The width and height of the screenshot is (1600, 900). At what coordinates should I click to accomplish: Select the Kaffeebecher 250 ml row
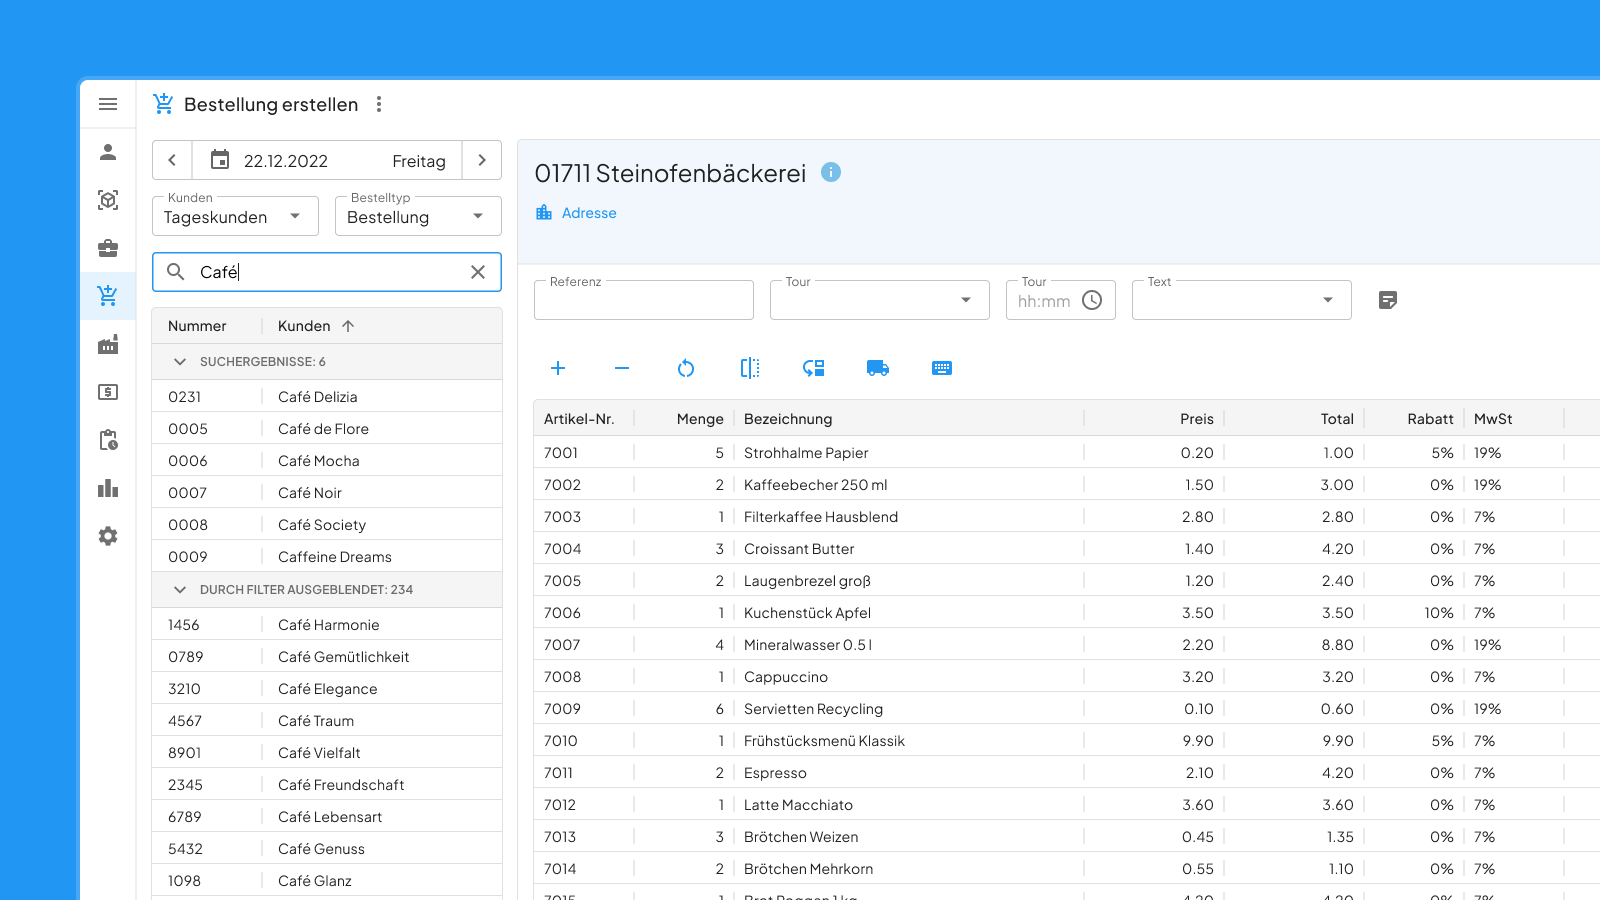point(1067,485)
